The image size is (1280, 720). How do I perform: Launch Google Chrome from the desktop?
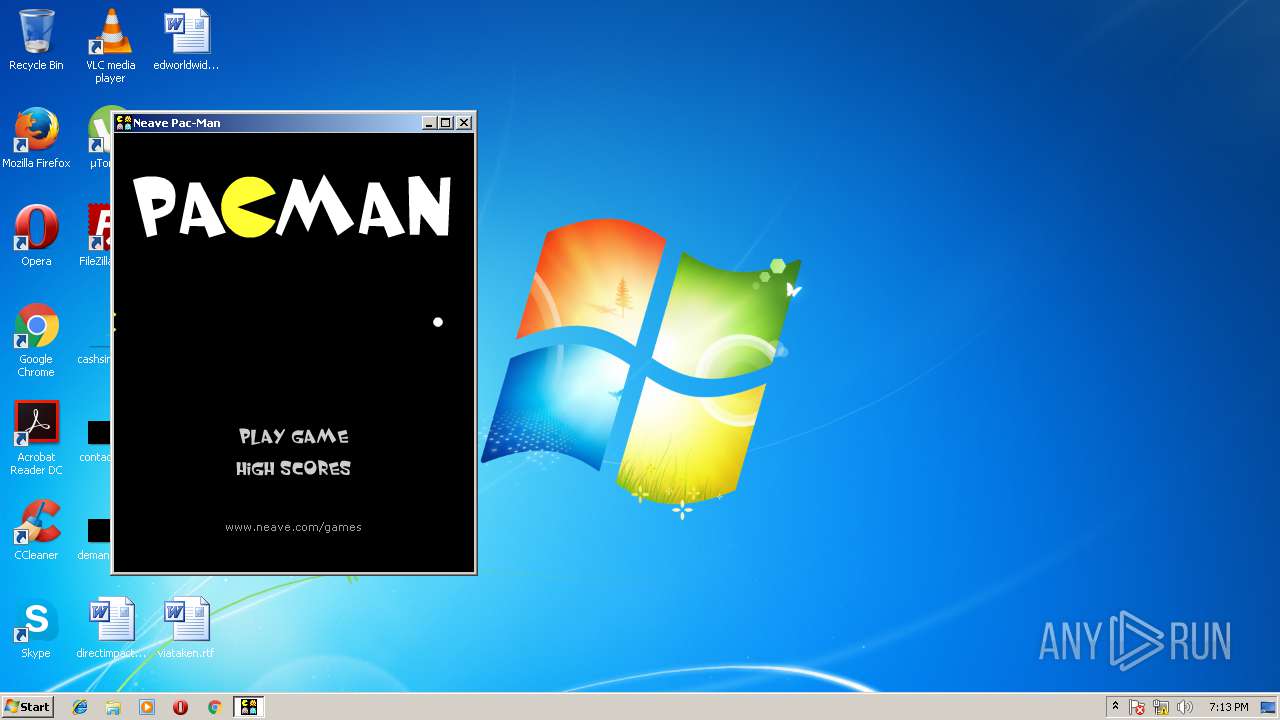(36, 340)
